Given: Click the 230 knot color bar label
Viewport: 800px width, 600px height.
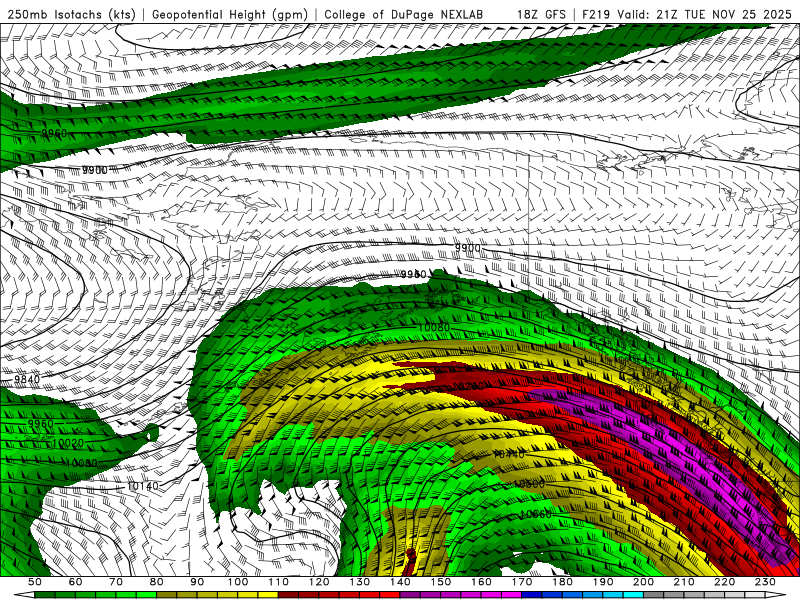Looking at the screenshot, I should coord(765,582).
